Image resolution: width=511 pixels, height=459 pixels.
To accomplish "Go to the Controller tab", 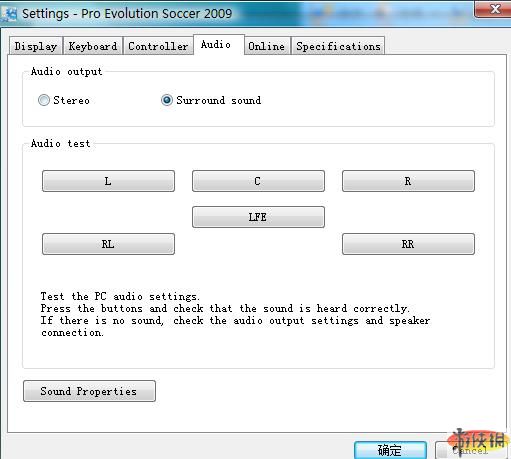I will tap(158, 46).
